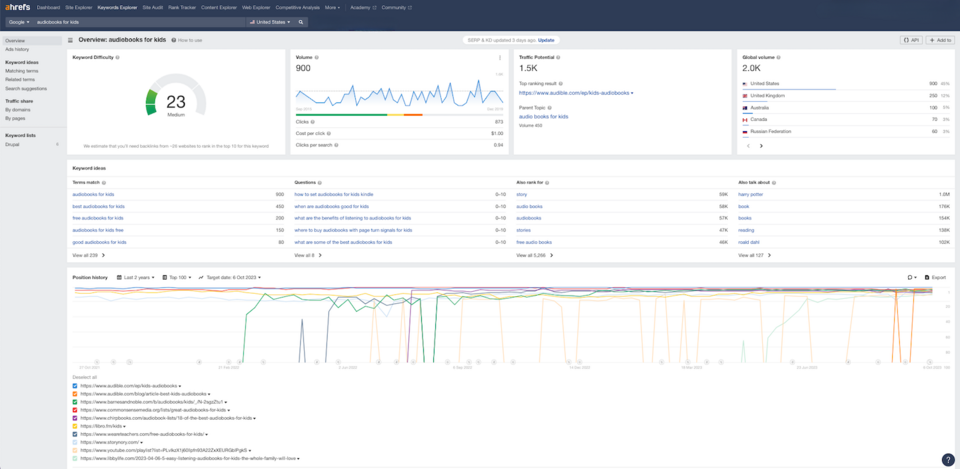Click the keyword search input field
This screenshot has height=469, width=960.
[x=140, y=21]
